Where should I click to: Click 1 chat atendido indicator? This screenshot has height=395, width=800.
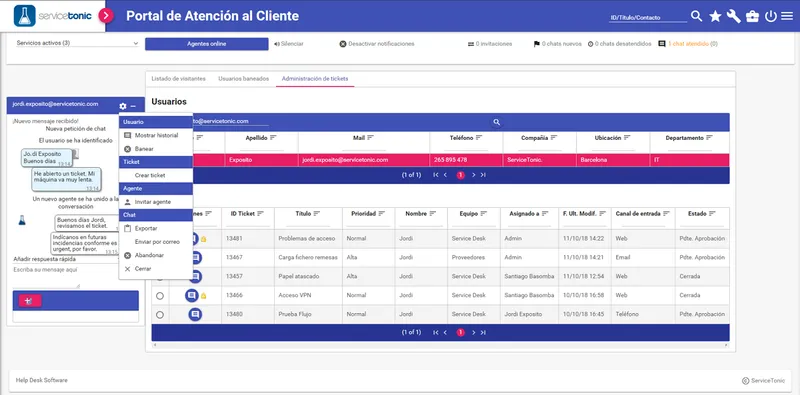point(688,44)
